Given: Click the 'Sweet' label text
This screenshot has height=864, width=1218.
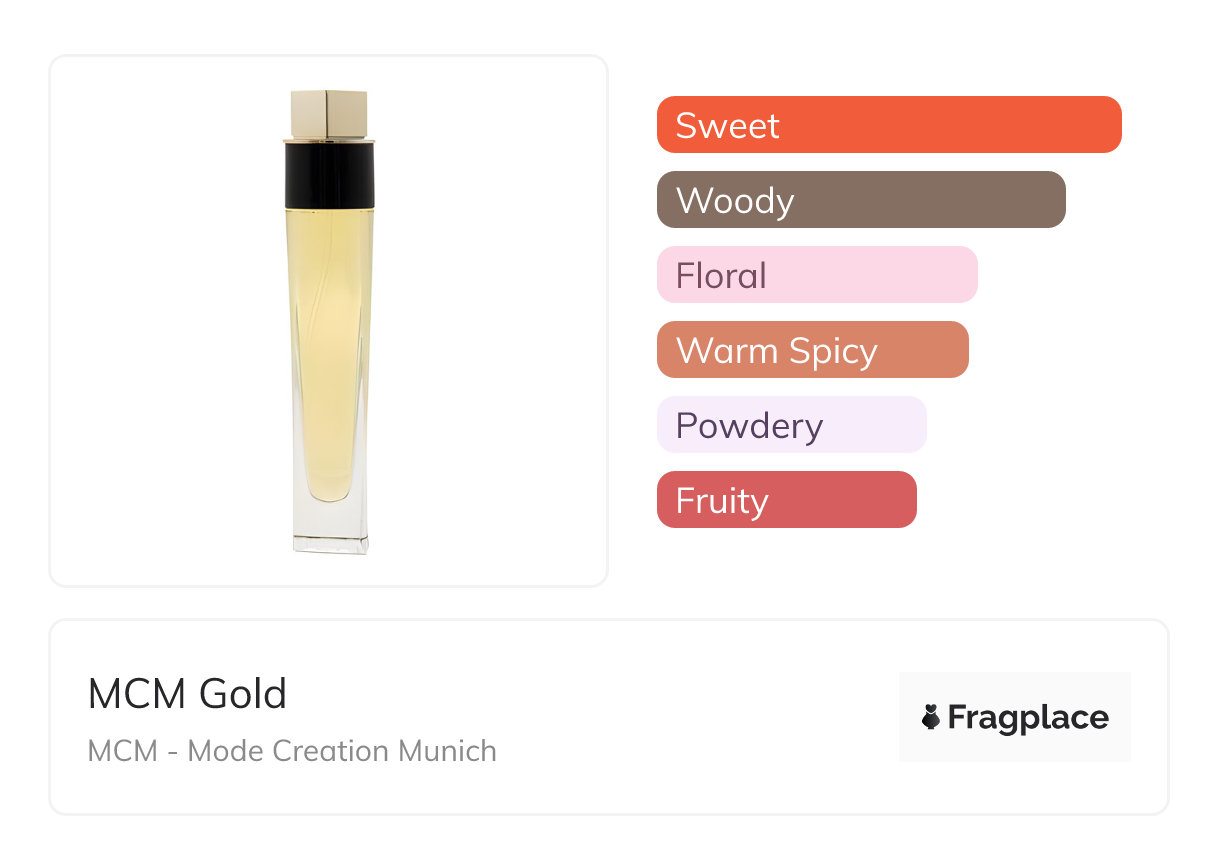Looking at the screenshot, I should [727, 126].
